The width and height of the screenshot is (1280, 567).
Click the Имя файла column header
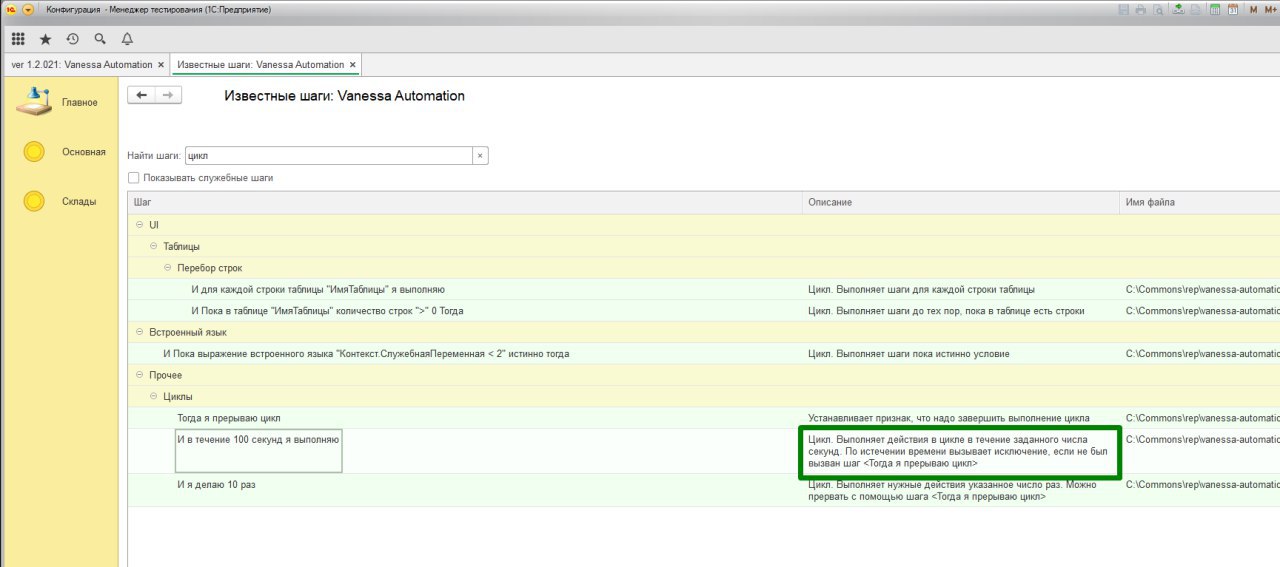(x=1200, y=202)
